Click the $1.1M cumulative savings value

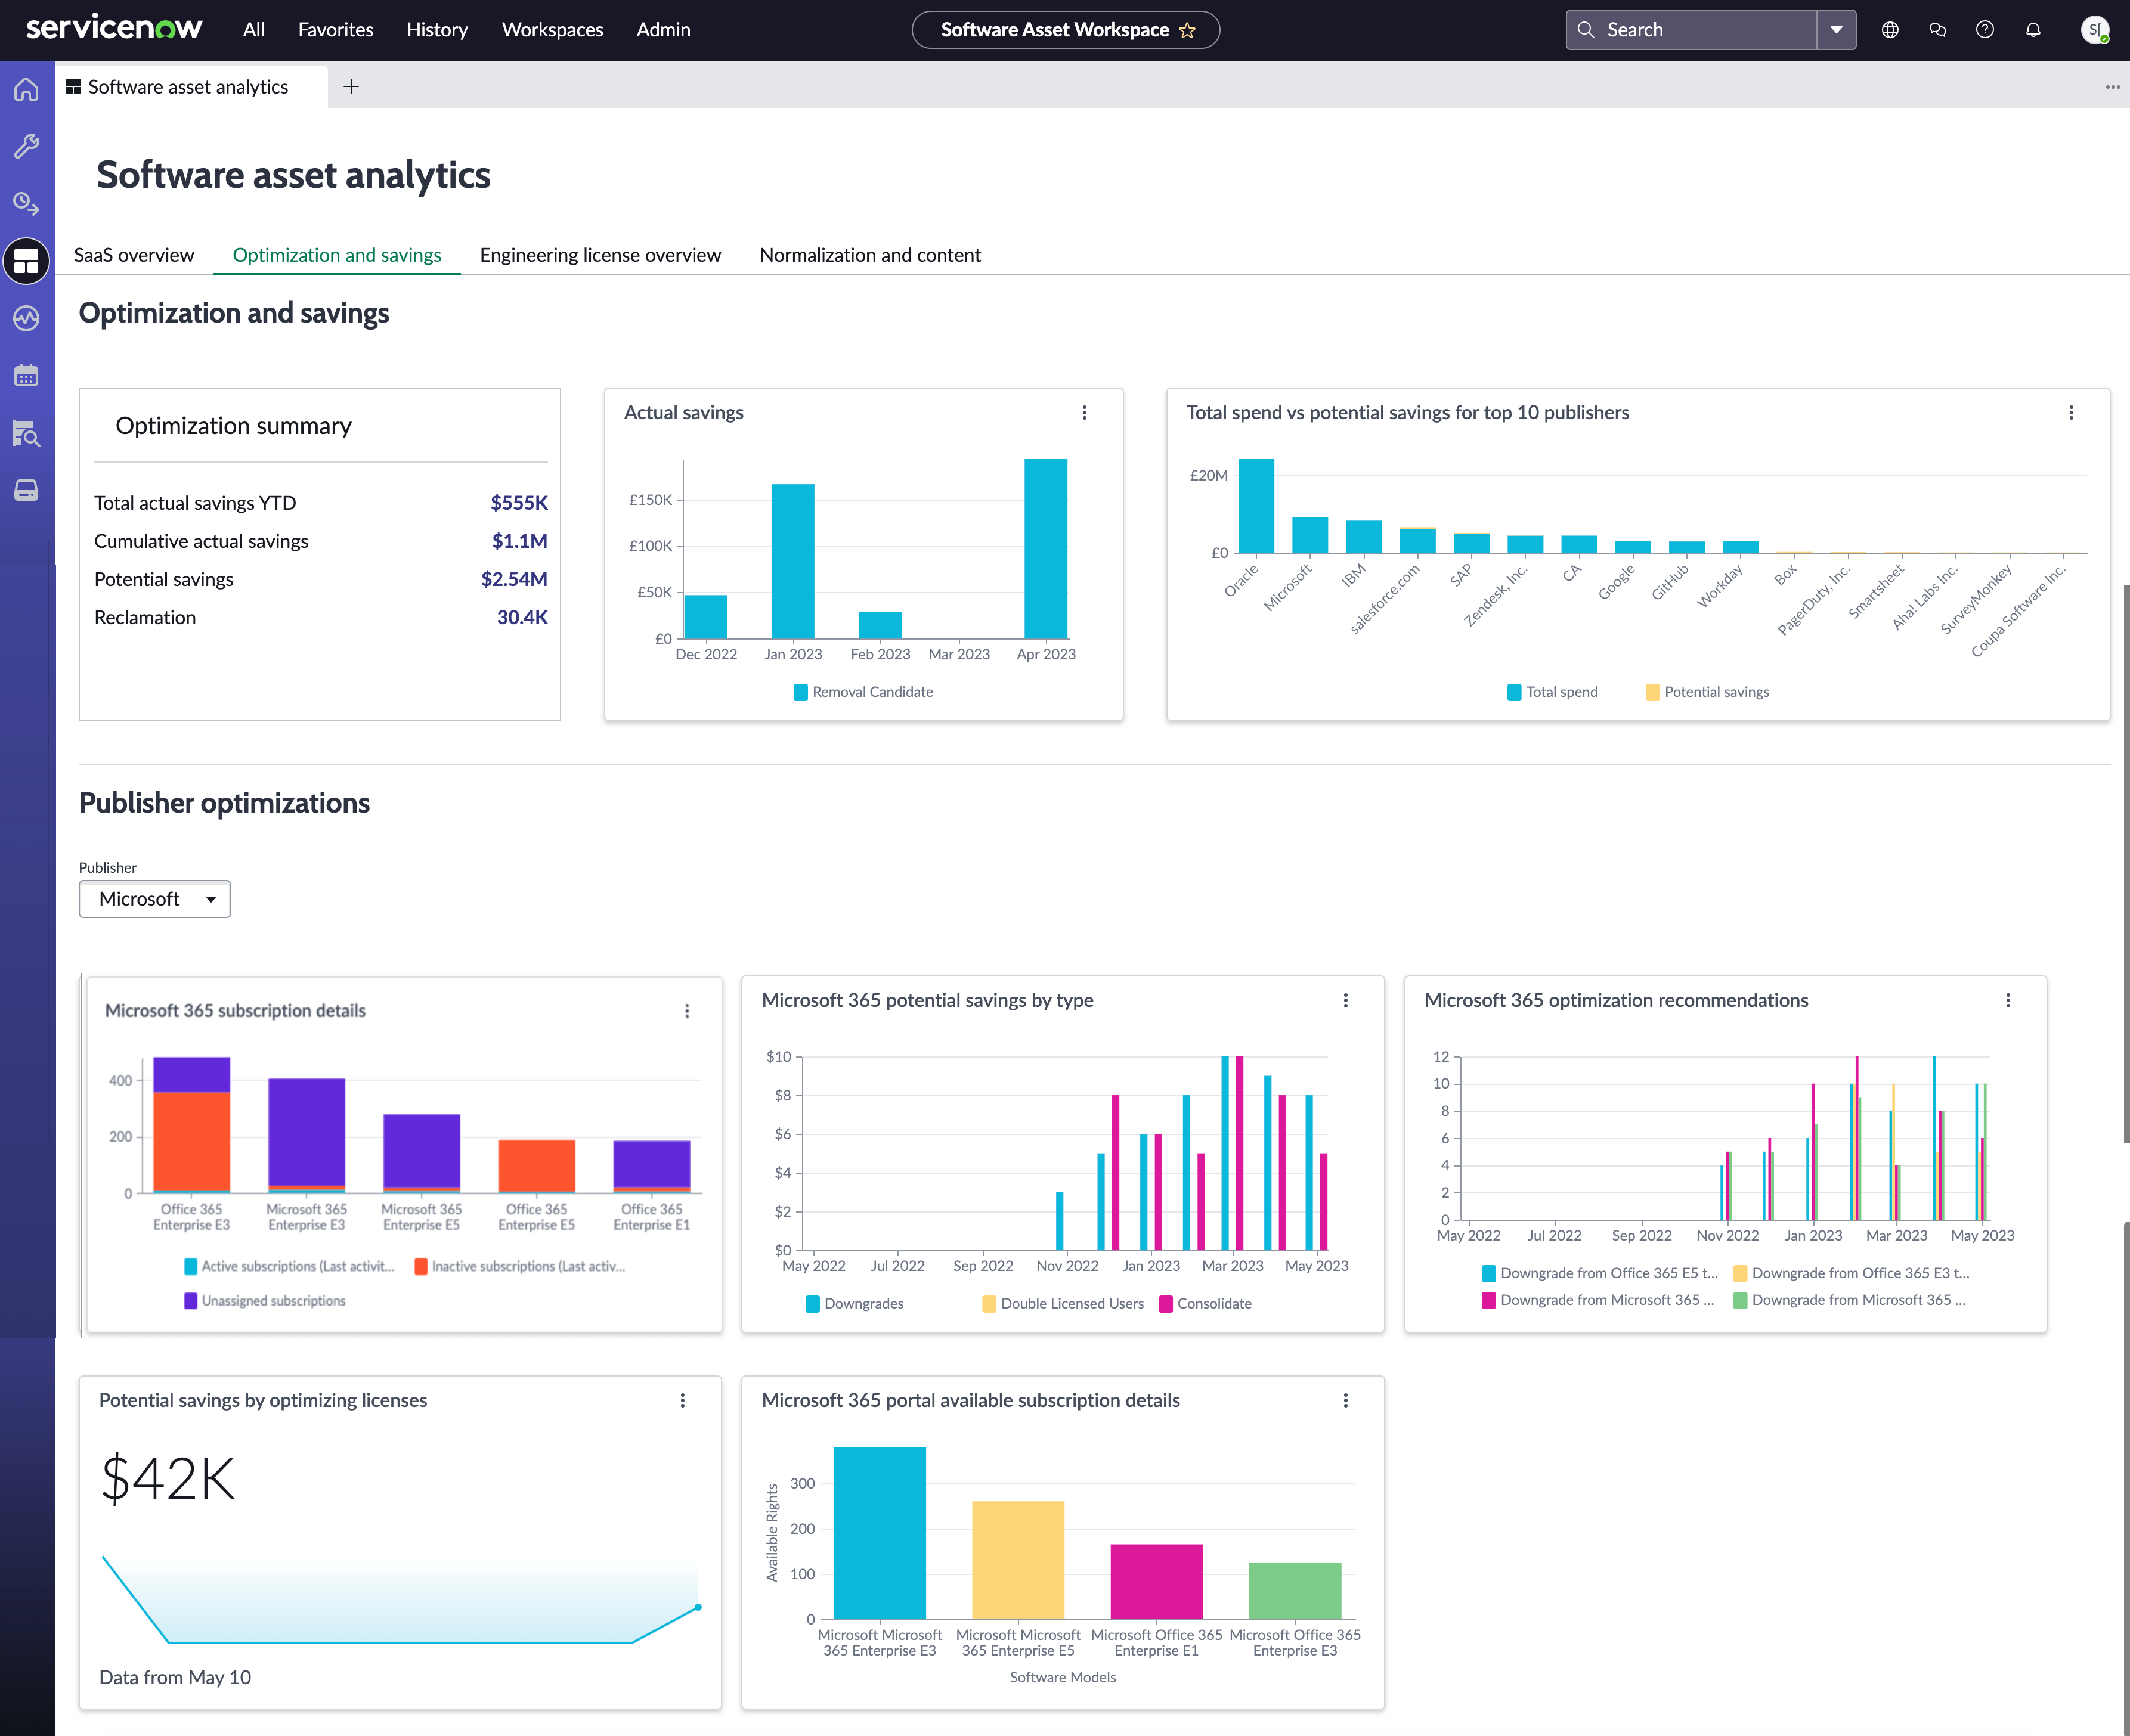pos(520,541)
